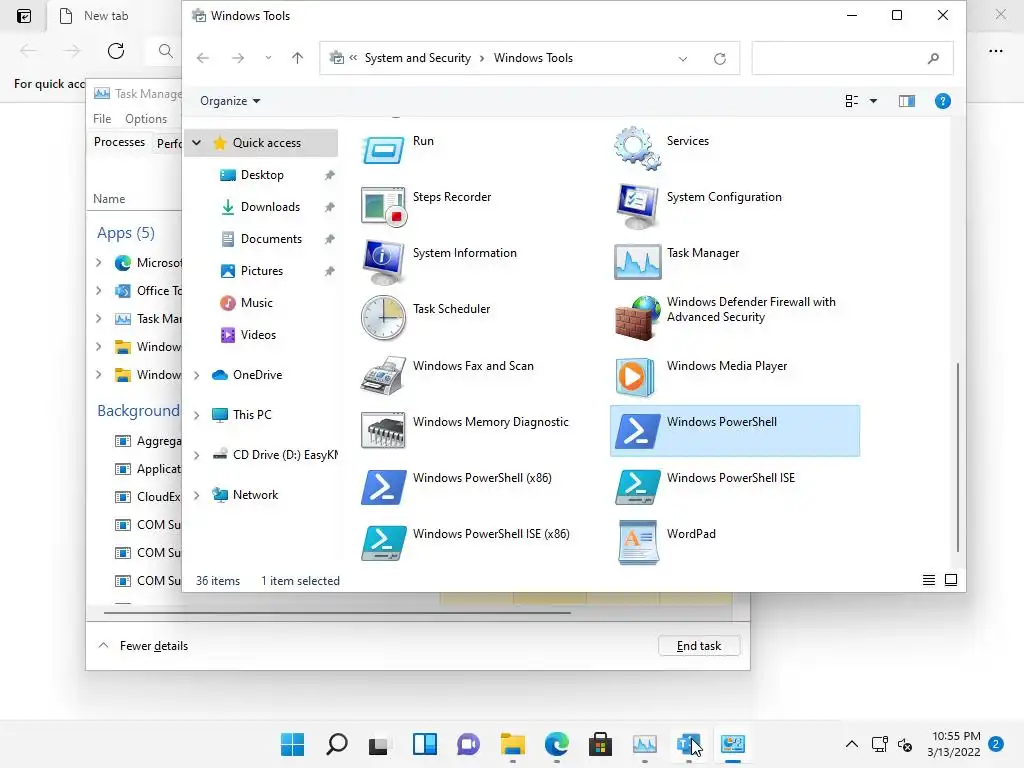
Task: Collapse the Quick access tree node
Action: coord(196,142)
